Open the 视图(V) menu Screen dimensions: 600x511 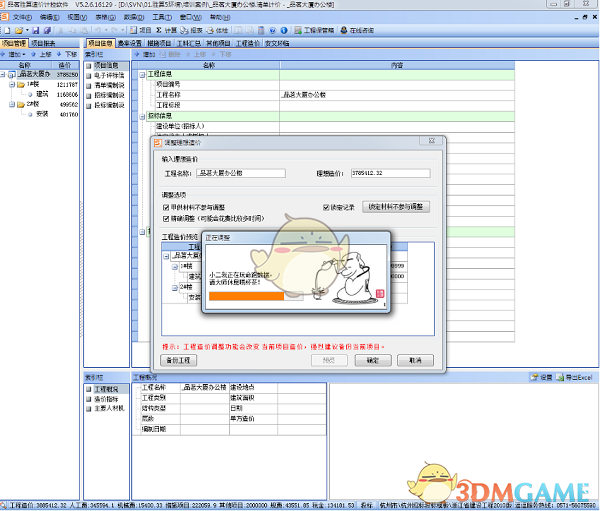(77, 17)
